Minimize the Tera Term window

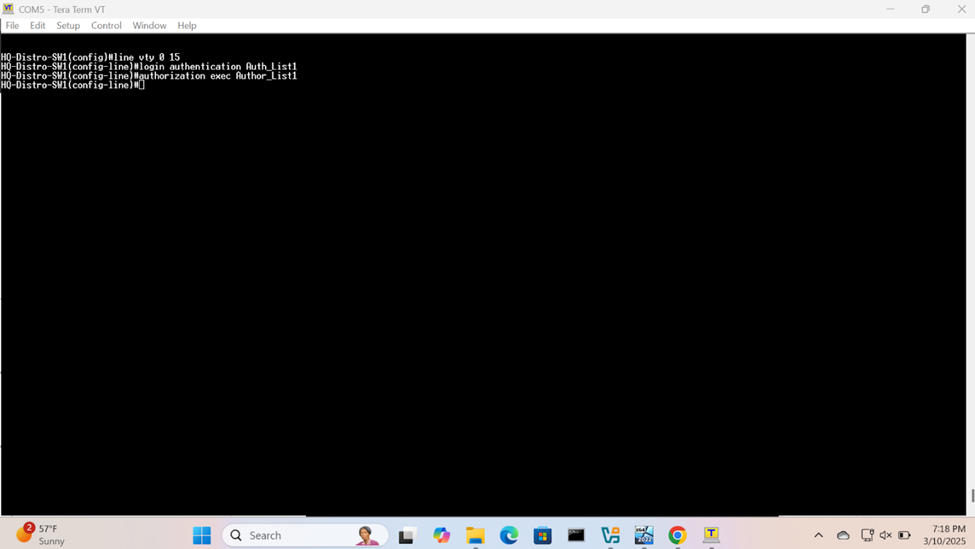890,9
